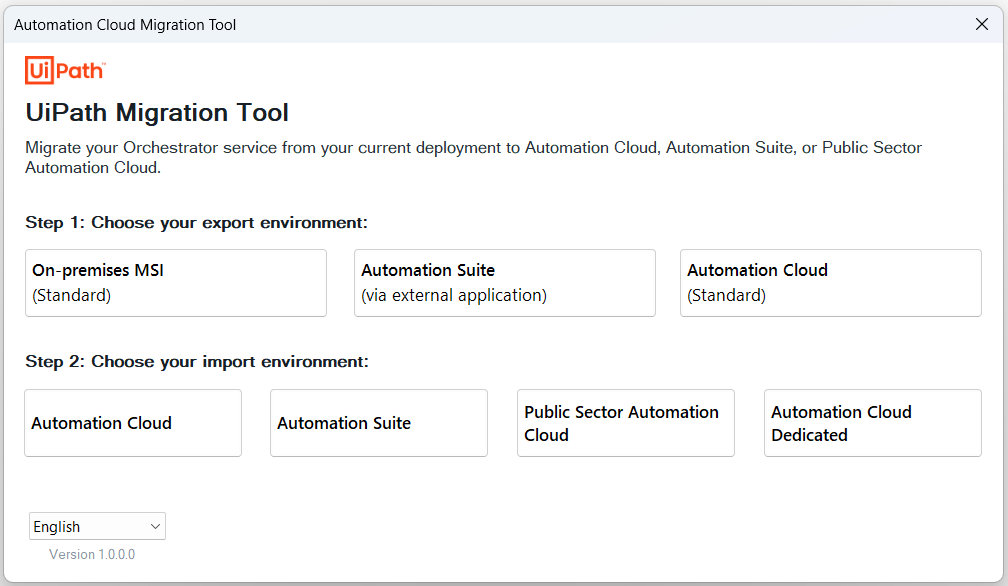Pick Public Sector Automation Cloud import option
Image resolution: width=1008 pixels, height=586 pixels.
coord(625,423)
